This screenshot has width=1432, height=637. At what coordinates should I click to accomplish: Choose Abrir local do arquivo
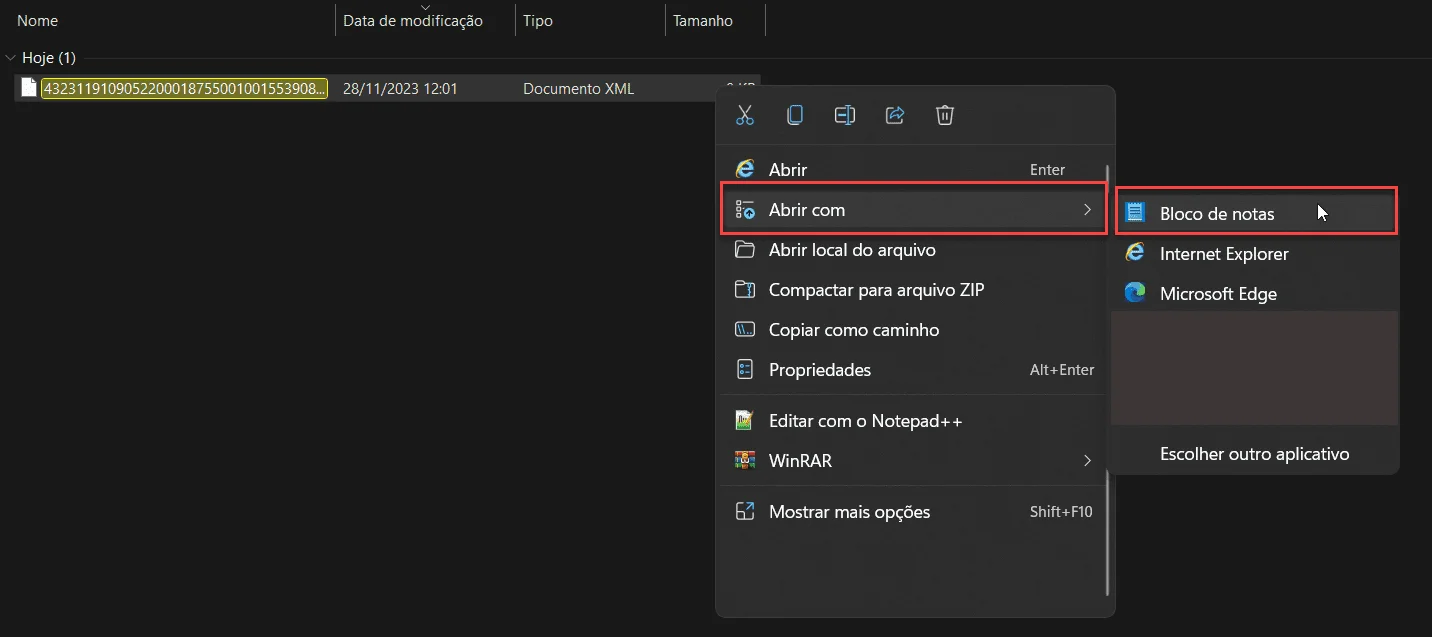851,250
